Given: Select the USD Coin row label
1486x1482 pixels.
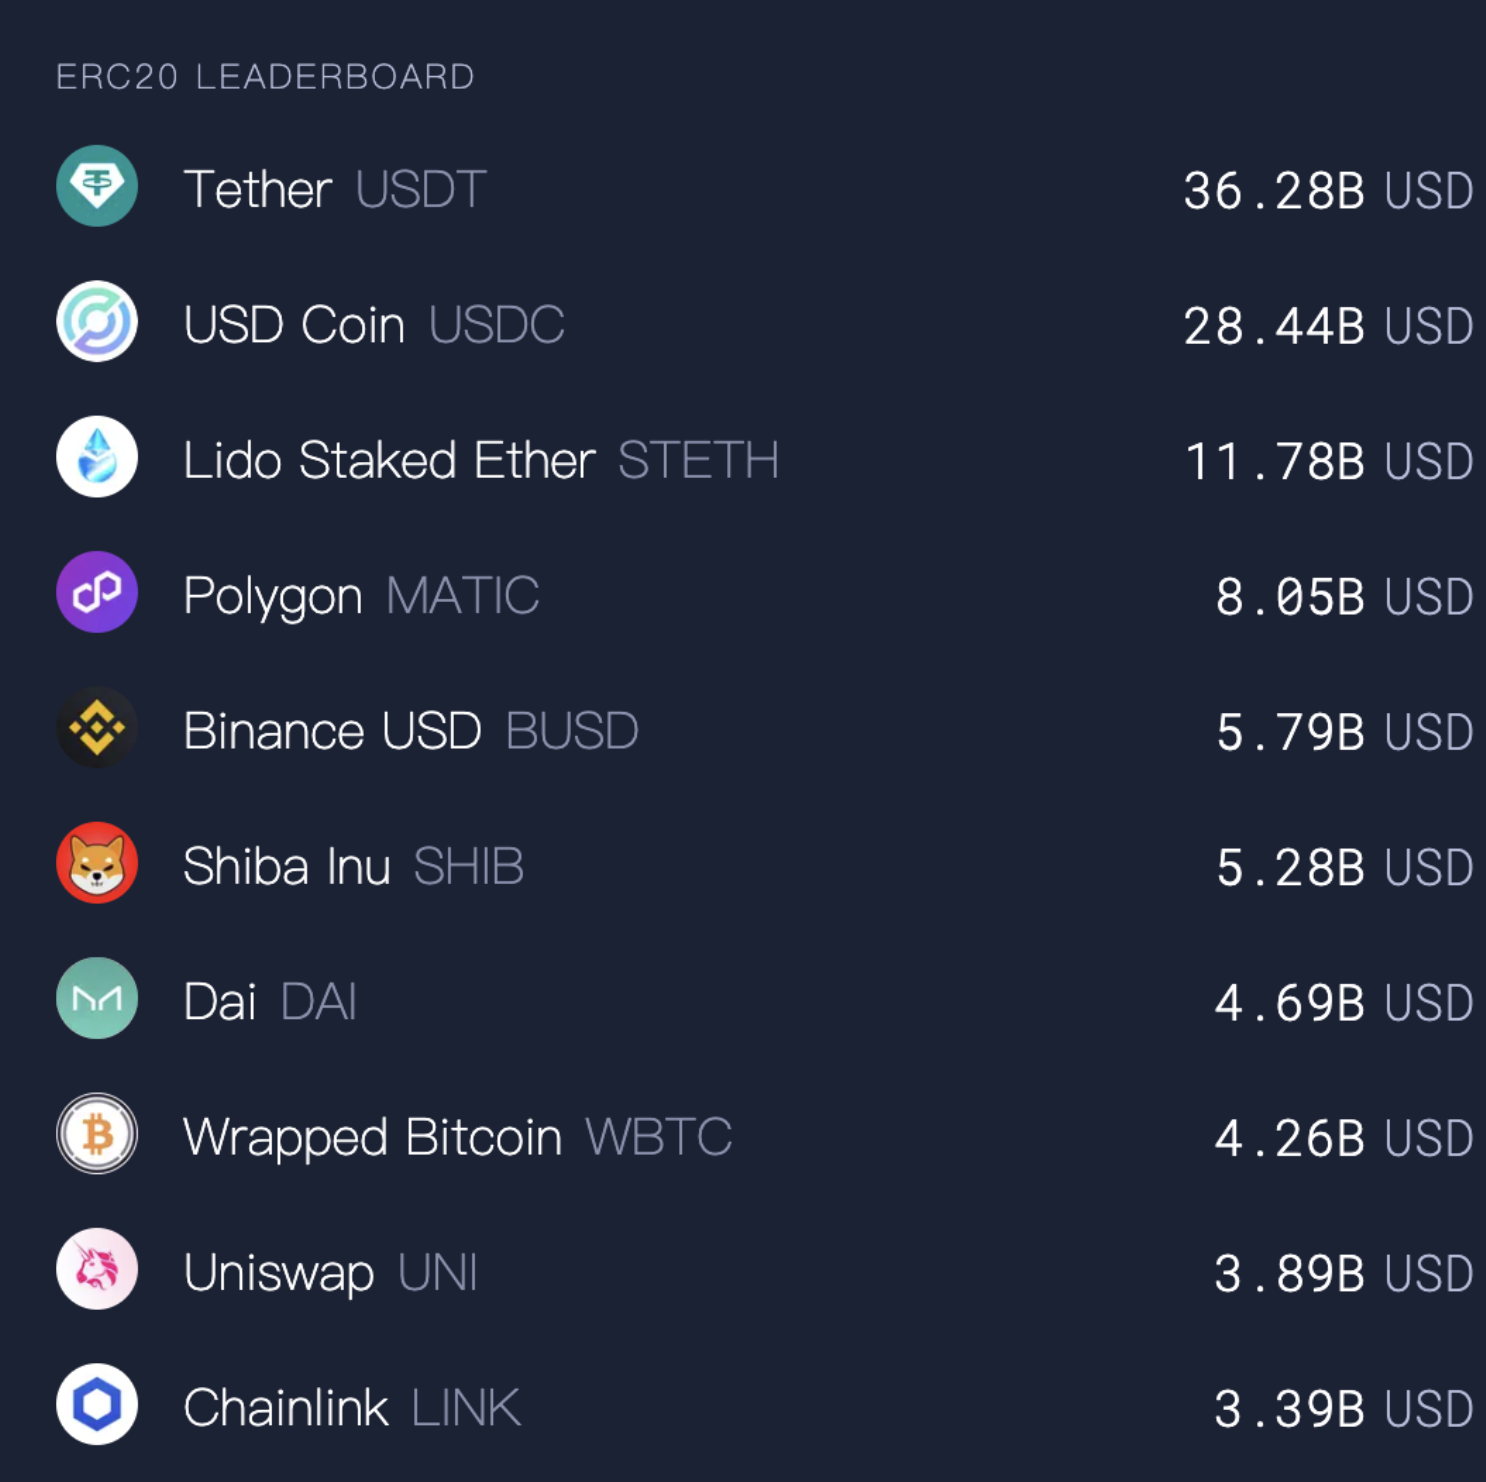Looking at the screenshot, I should pyautogui.click(x=295, y=324).
